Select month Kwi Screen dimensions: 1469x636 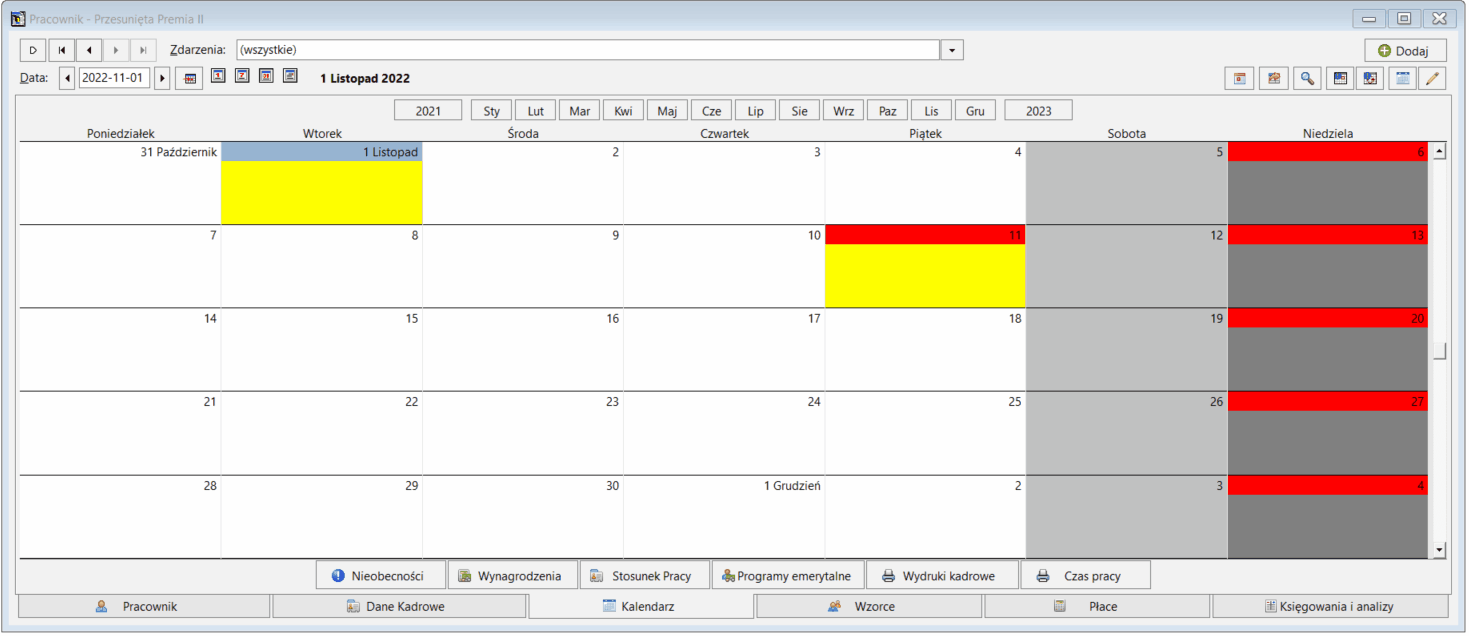point(623,111)
